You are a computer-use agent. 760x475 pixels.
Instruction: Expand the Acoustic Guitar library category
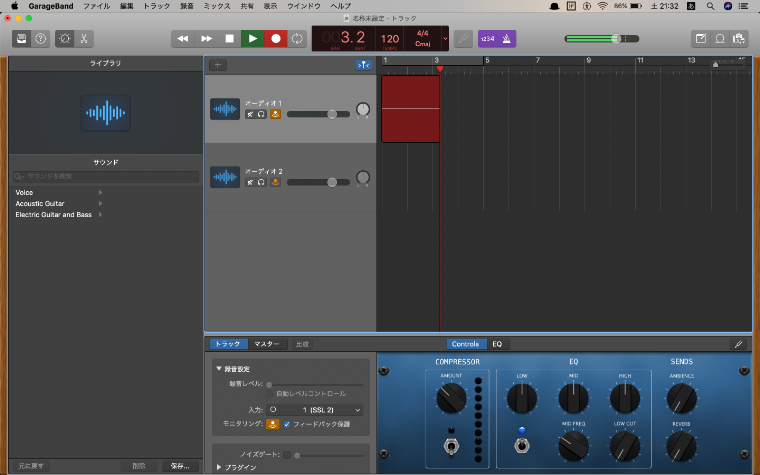(x=99, y=203)
